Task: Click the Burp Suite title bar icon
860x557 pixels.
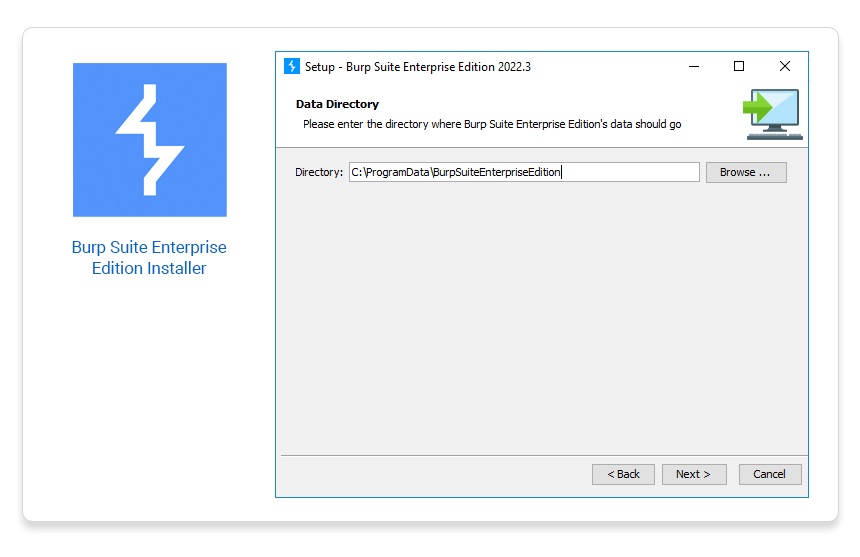Action: (x=292, y=66)
